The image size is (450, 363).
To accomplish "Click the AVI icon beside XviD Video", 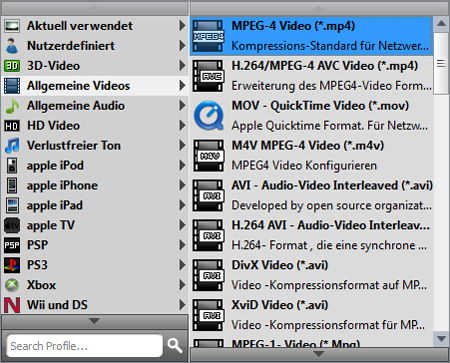I will point(208,315).
